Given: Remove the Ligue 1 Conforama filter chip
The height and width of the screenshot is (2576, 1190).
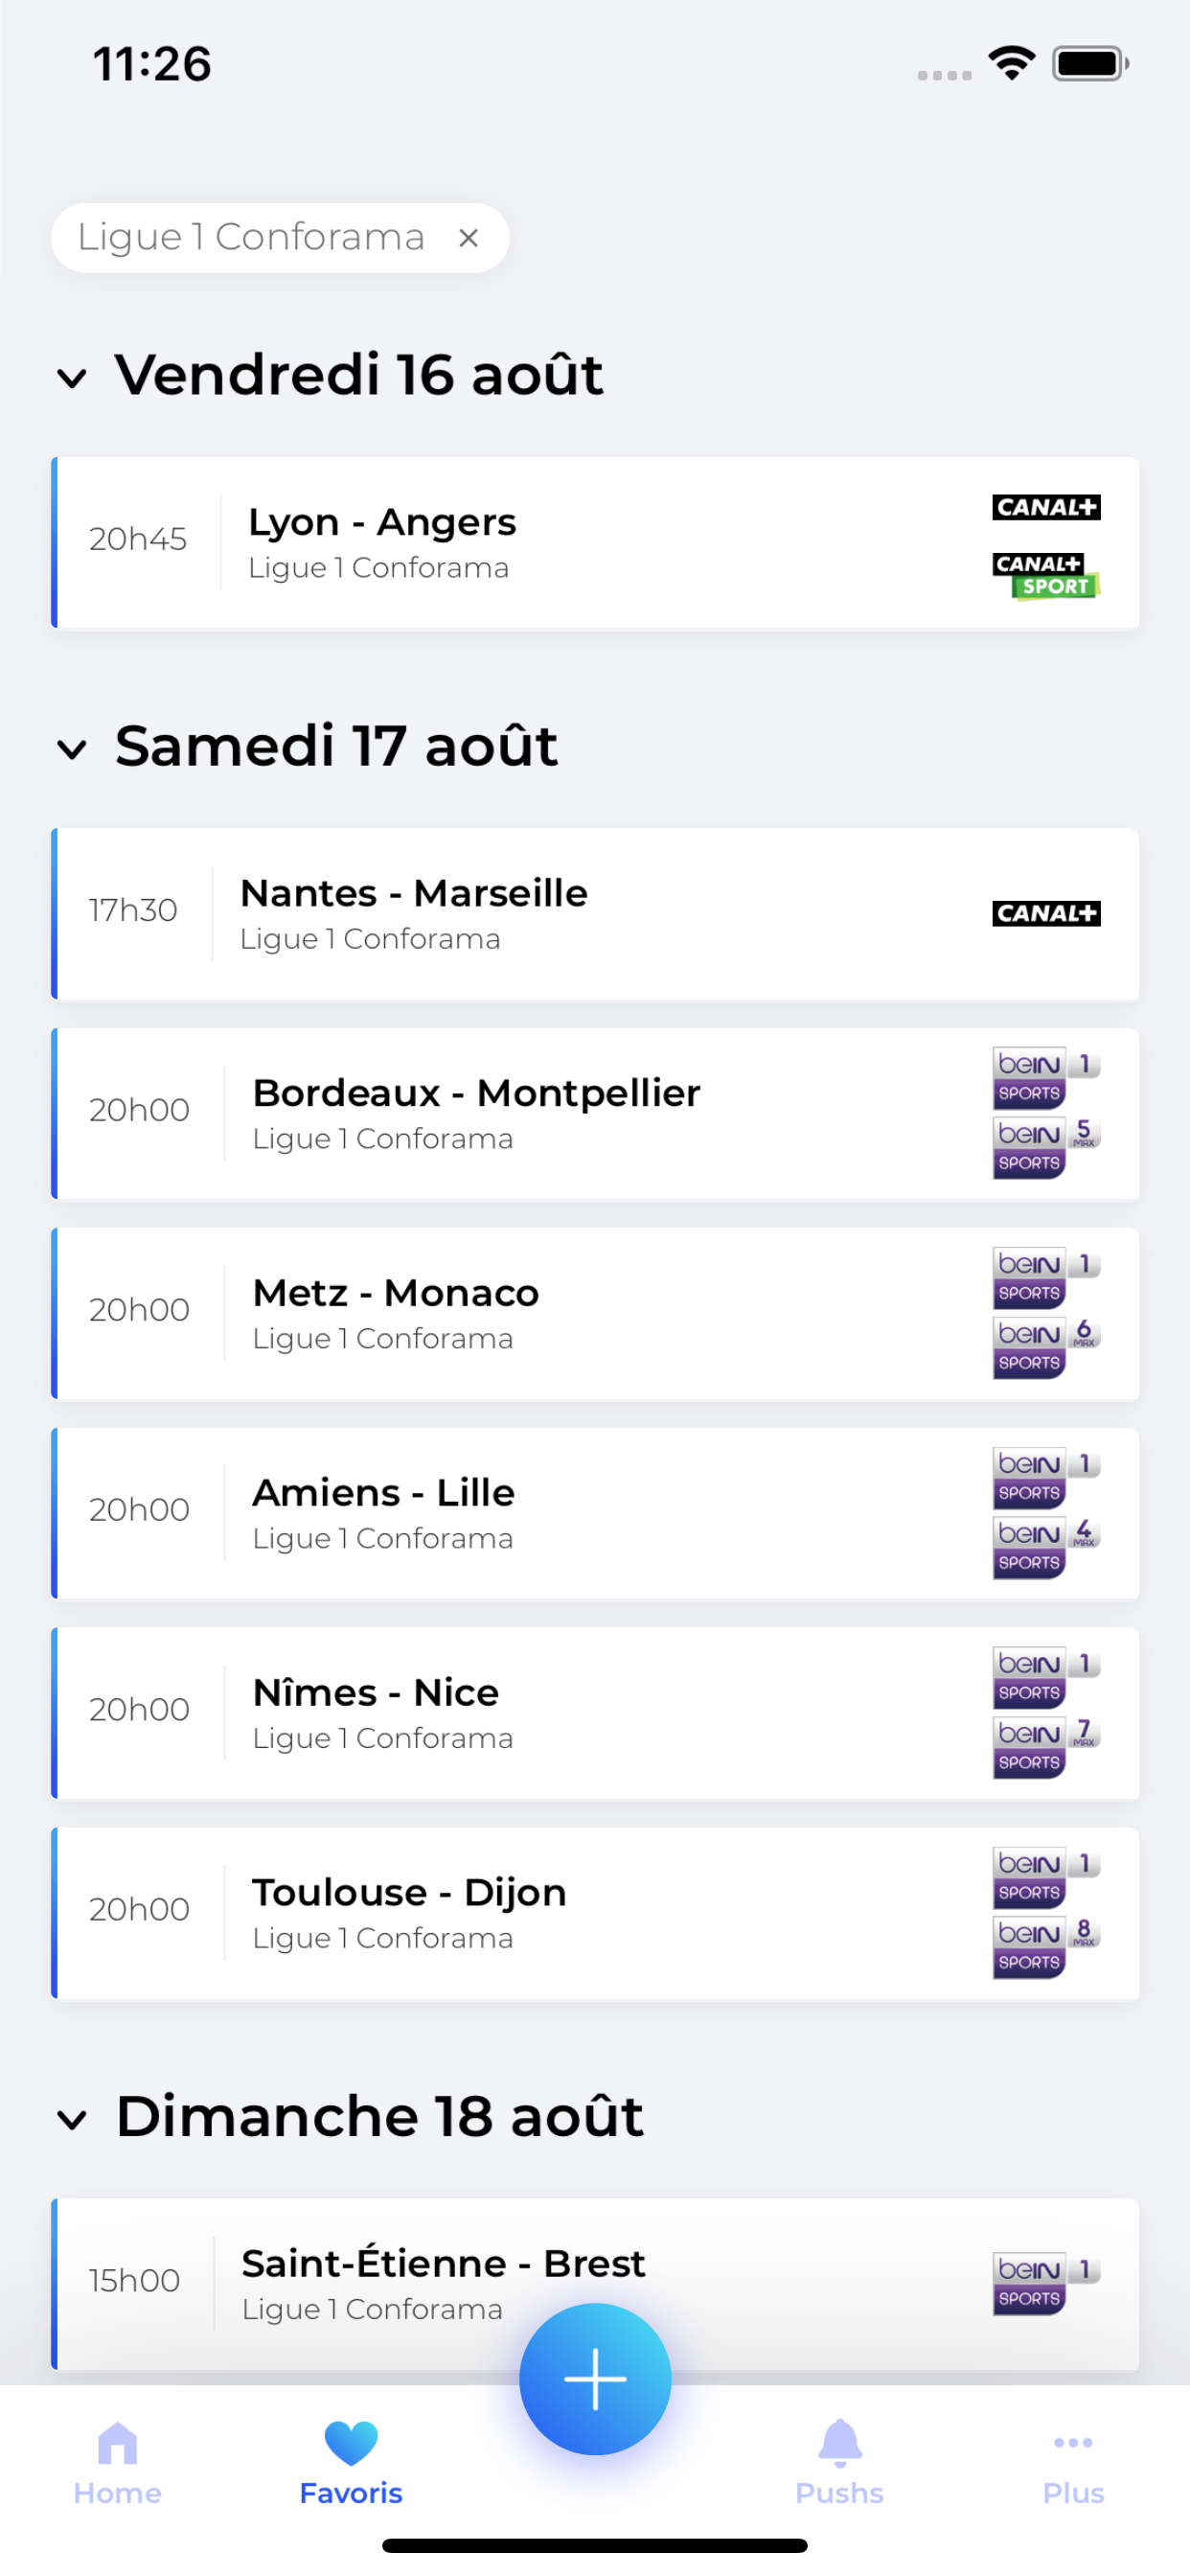Looking at the screenshot, I should pyautogui.click(x=468, y=238).
